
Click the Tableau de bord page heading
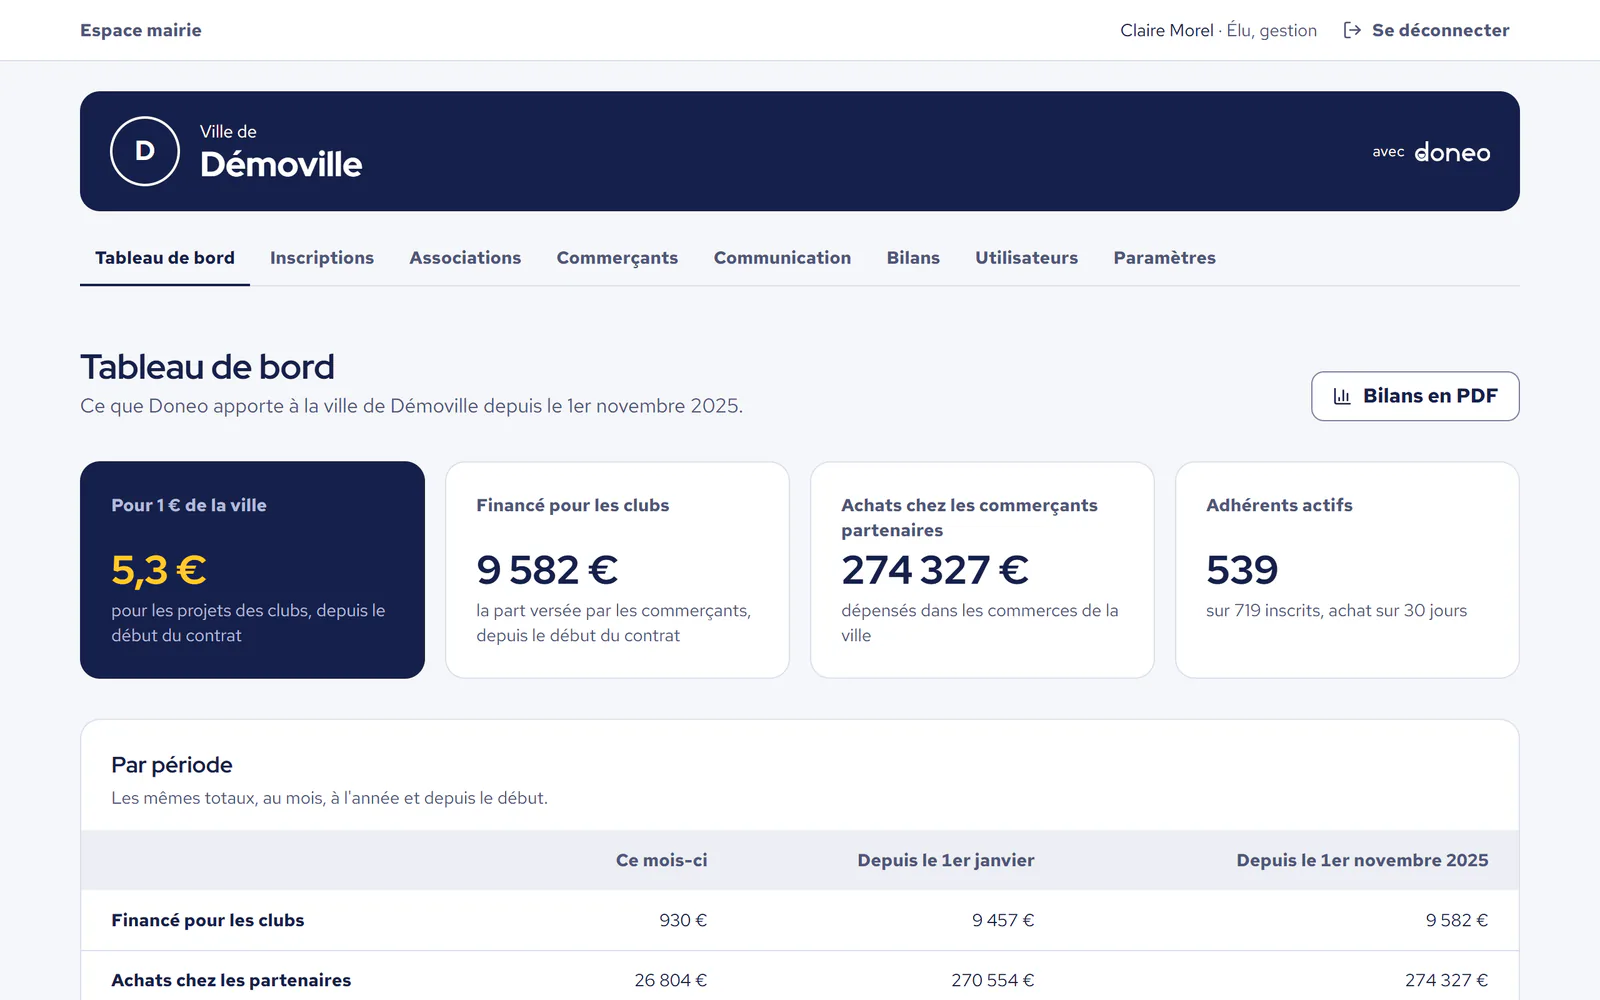tap(207, 367)
